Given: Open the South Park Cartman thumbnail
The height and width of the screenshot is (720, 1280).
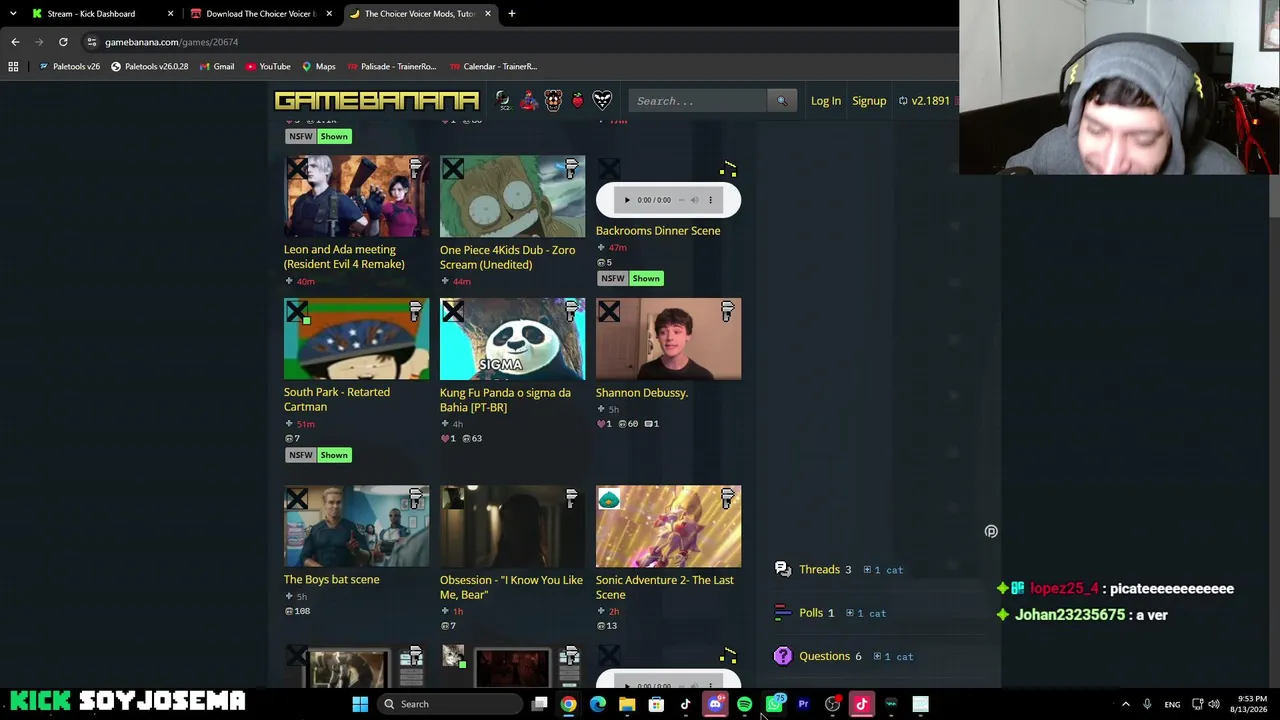Looking at the screenshot, I should [x=357, y=339].
